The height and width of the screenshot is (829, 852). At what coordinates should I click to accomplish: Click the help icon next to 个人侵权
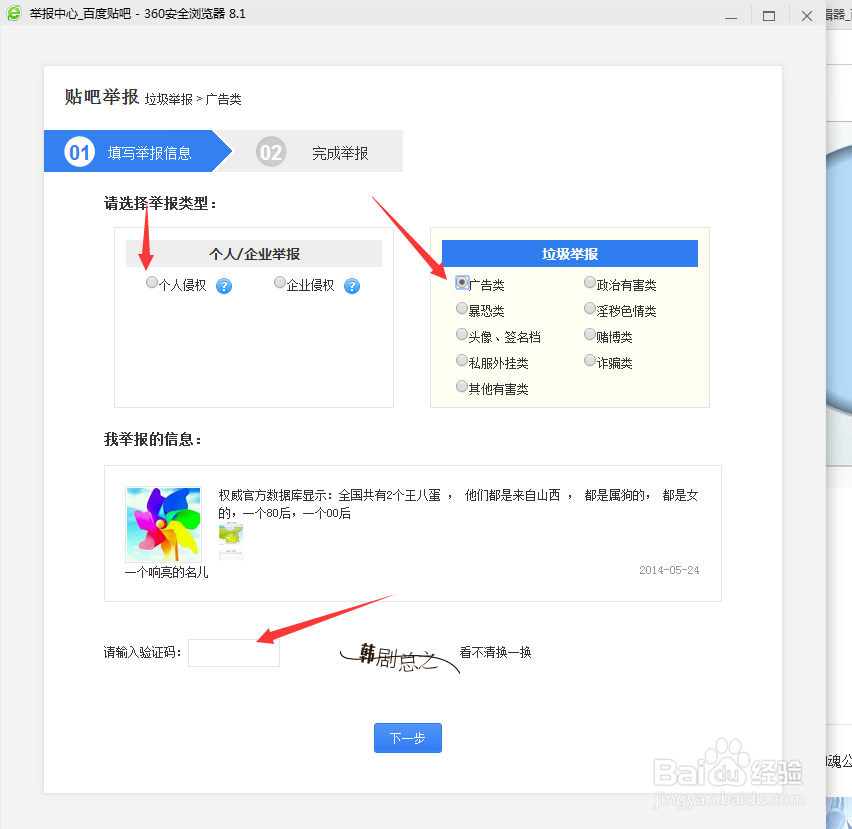click(x=224, y=286)
